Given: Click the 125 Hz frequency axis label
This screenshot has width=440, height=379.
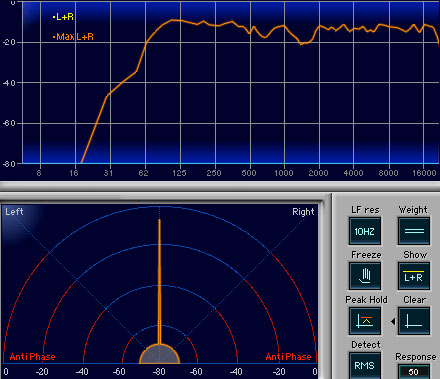Looking at the screenshot, I should click(179, 173).
